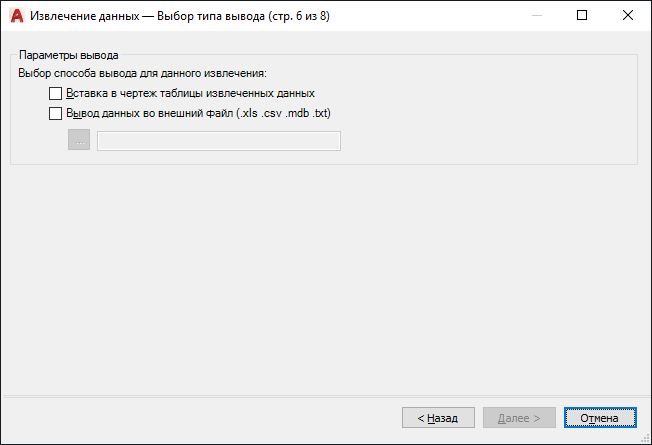Image resolution: width=652 pixels, height=445 pixels.
Task: Minimize the data extraction dialog
Action: point(537,16)
